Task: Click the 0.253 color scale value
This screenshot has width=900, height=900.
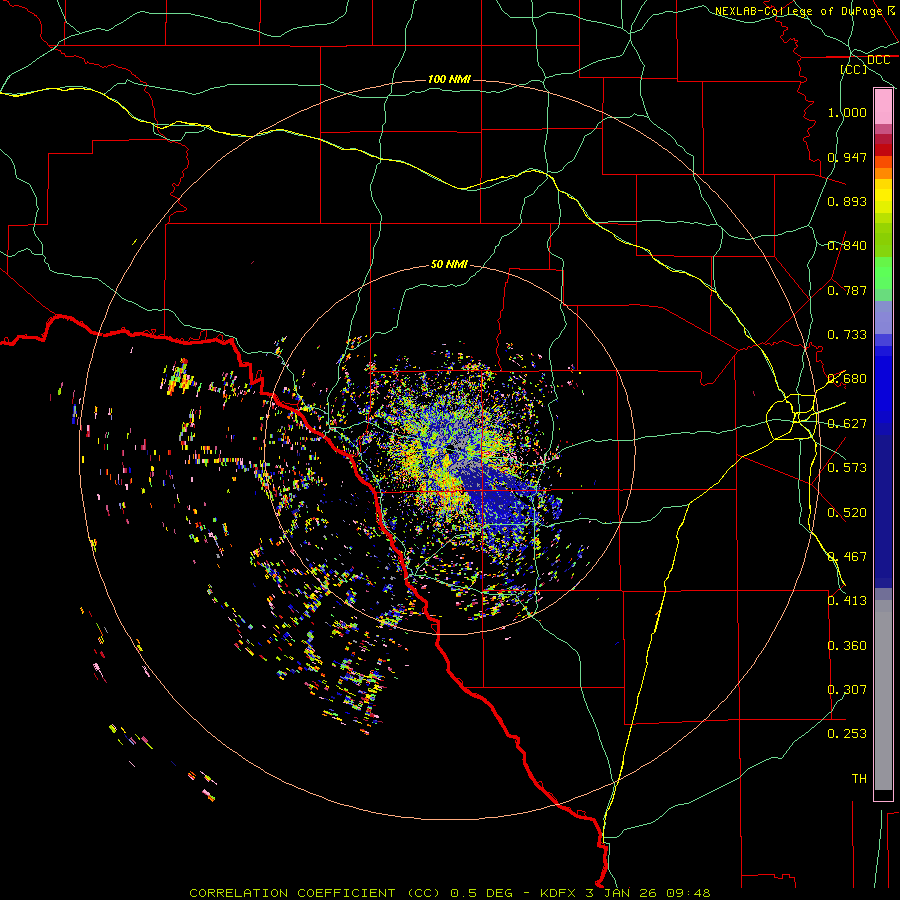Action: (847, 734)
